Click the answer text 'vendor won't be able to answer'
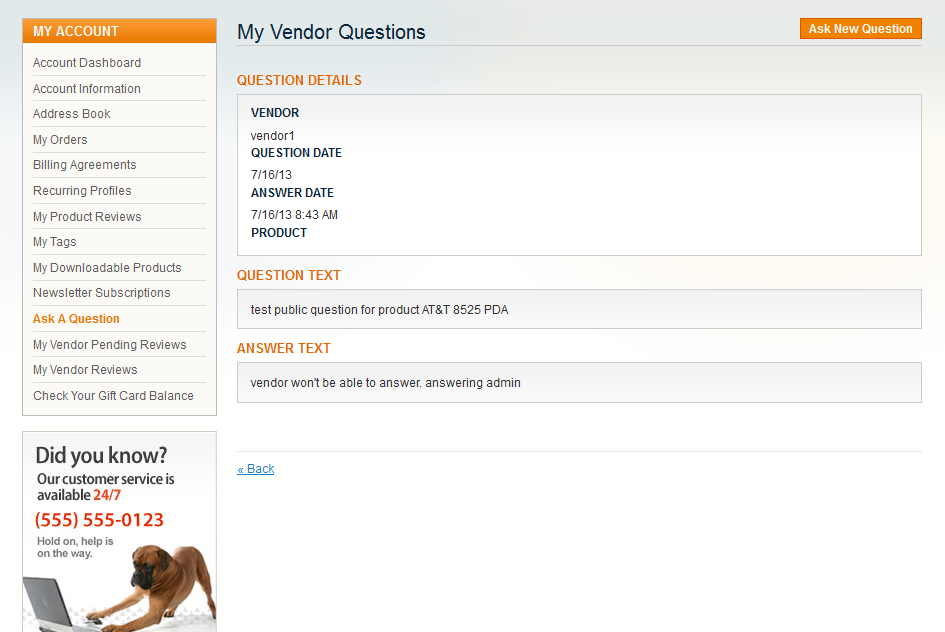The image size is (945, 632). 385,383
